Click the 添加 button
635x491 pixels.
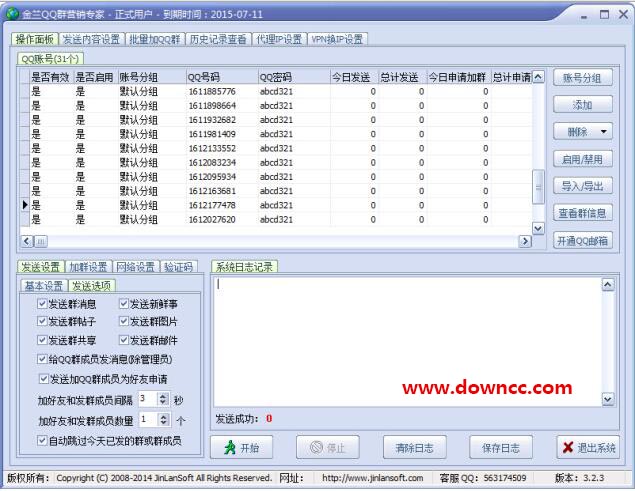pyautogui.click(x=583, y=105)
